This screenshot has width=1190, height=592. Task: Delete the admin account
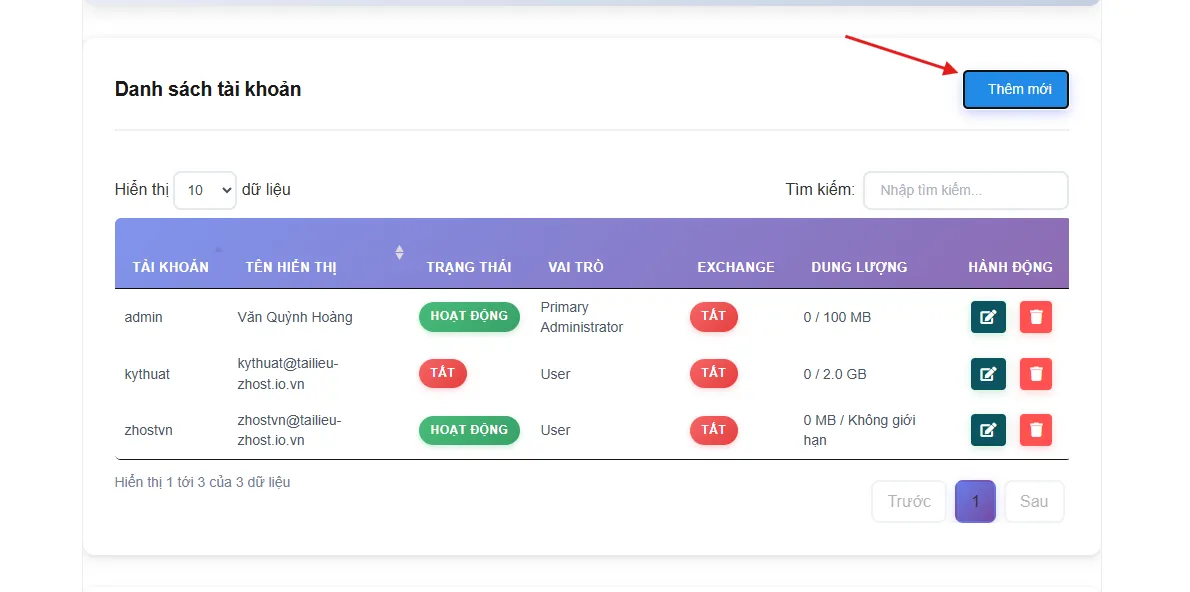pos(1036,317)
